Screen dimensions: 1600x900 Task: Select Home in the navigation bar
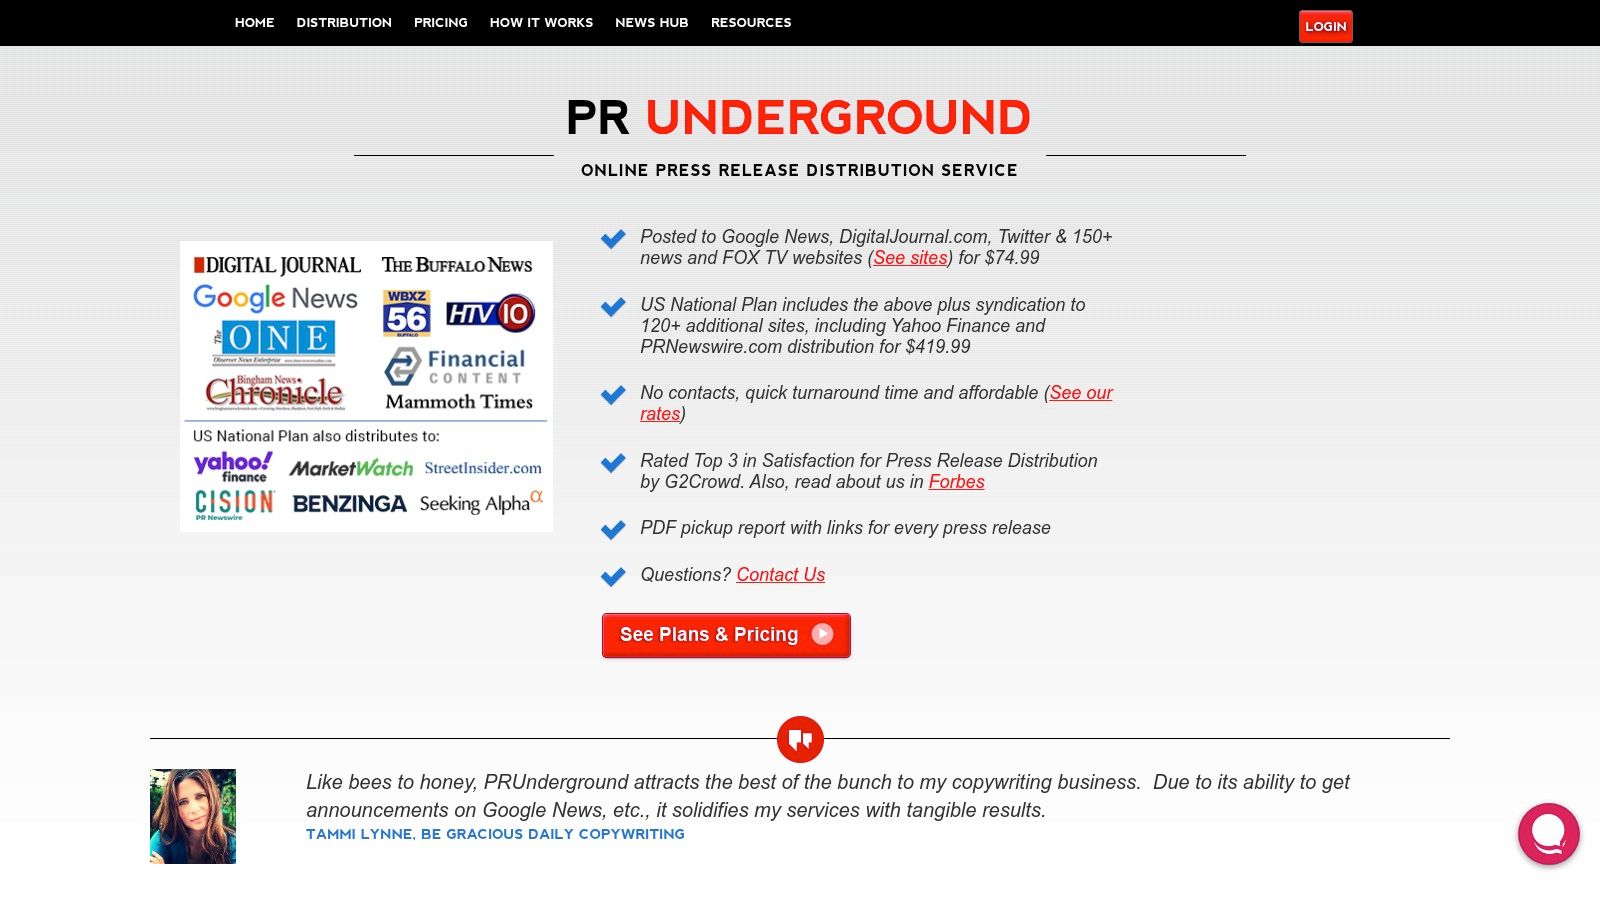(x=254, y=22)
